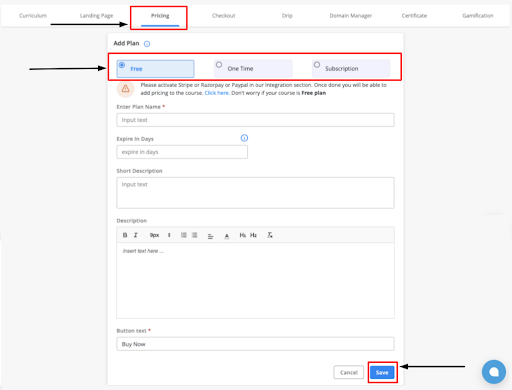
Task: Open text alignment option
Action: point(210,236)
